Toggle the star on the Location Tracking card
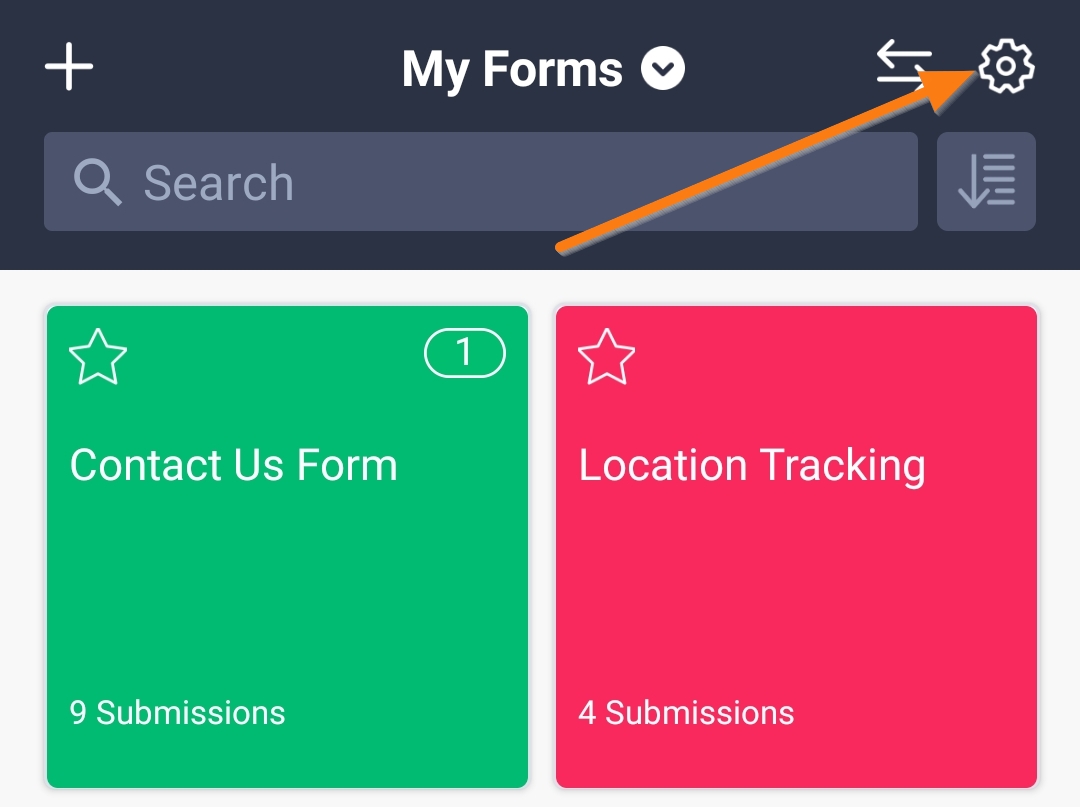1080x807 pixels. pyautogui.click(x=607, y=358)
